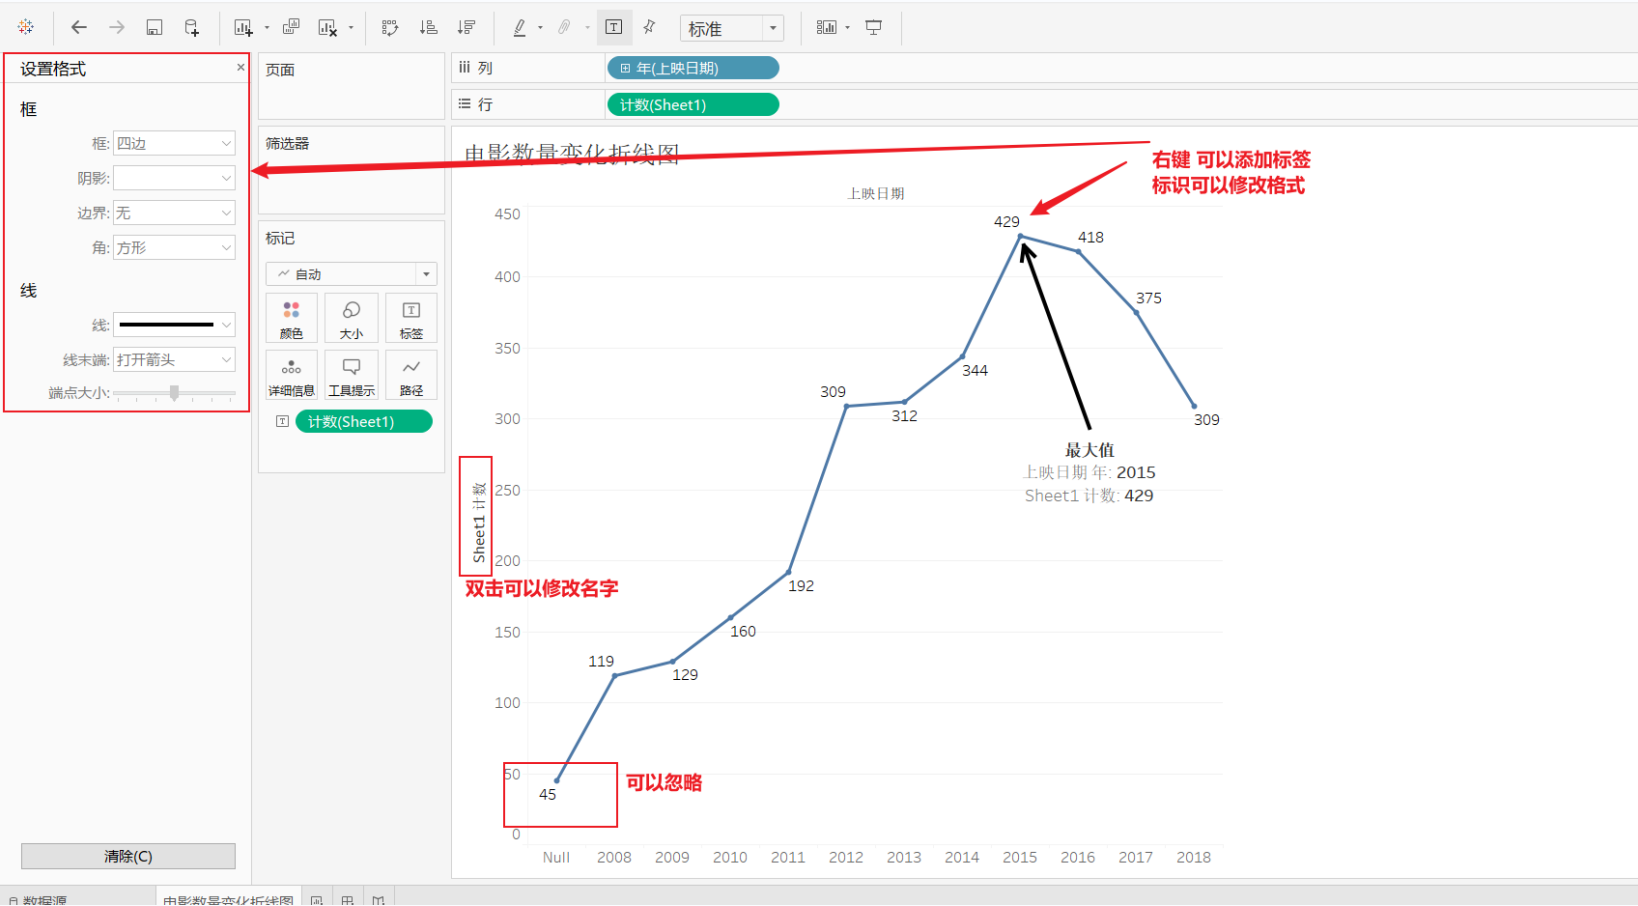Click the new story tab icon in the bottom bar

tap(378, 899)
